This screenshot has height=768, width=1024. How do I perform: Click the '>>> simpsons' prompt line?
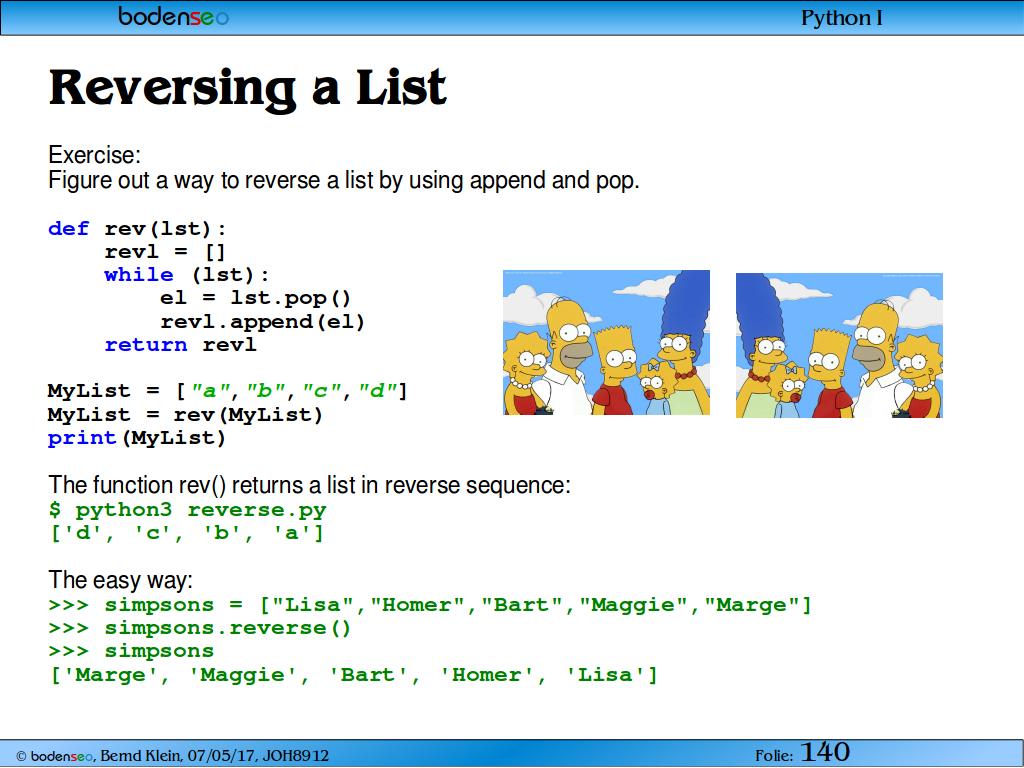[x=131, y=651]
